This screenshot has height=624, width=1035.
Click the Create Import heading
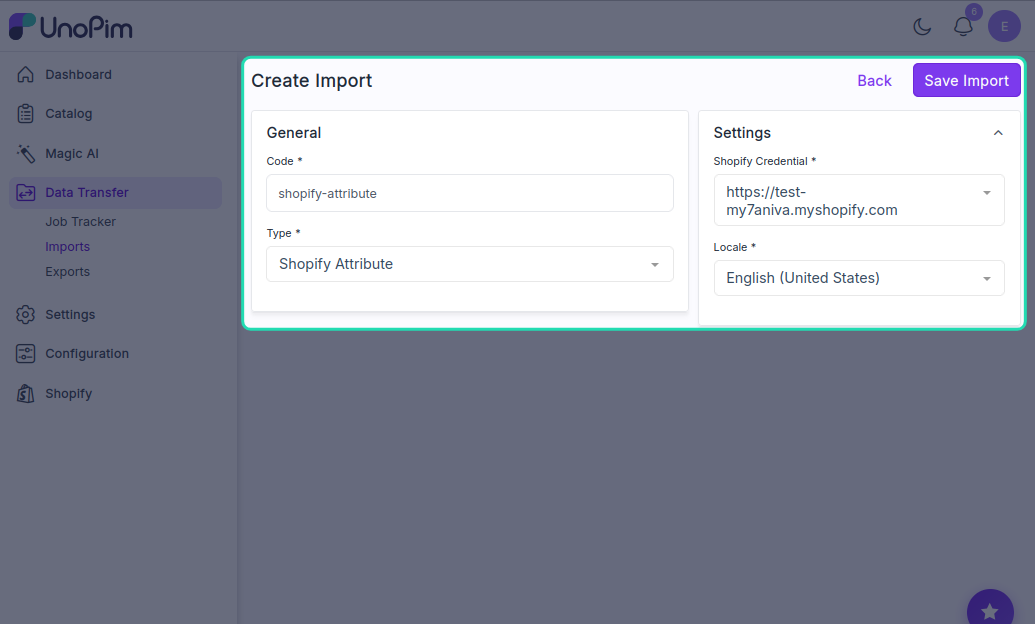click(x=312, y=81)
